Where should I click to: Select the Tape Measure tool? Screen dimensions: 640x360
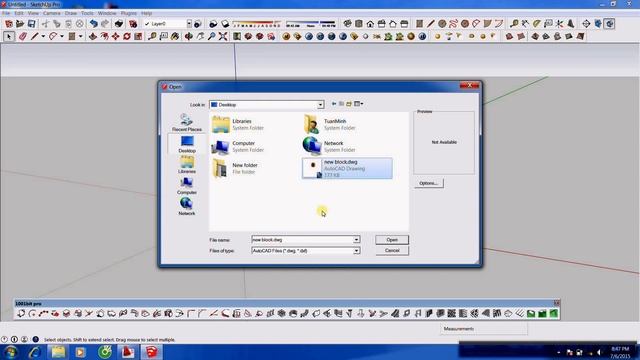(152, 36)
